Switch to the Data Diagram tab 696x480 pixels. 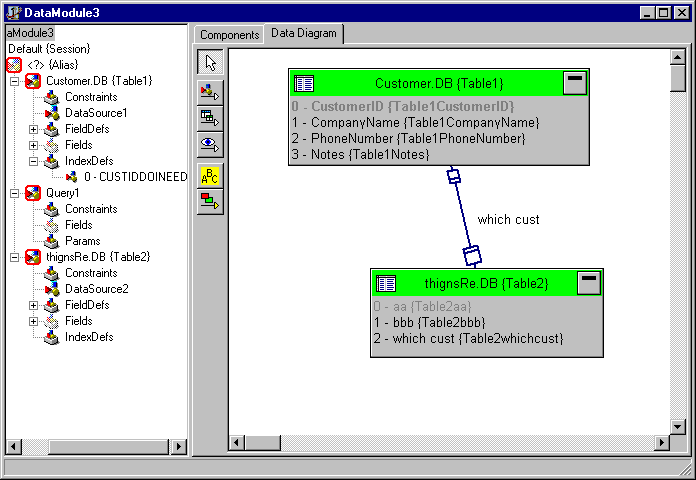[304, 33]
